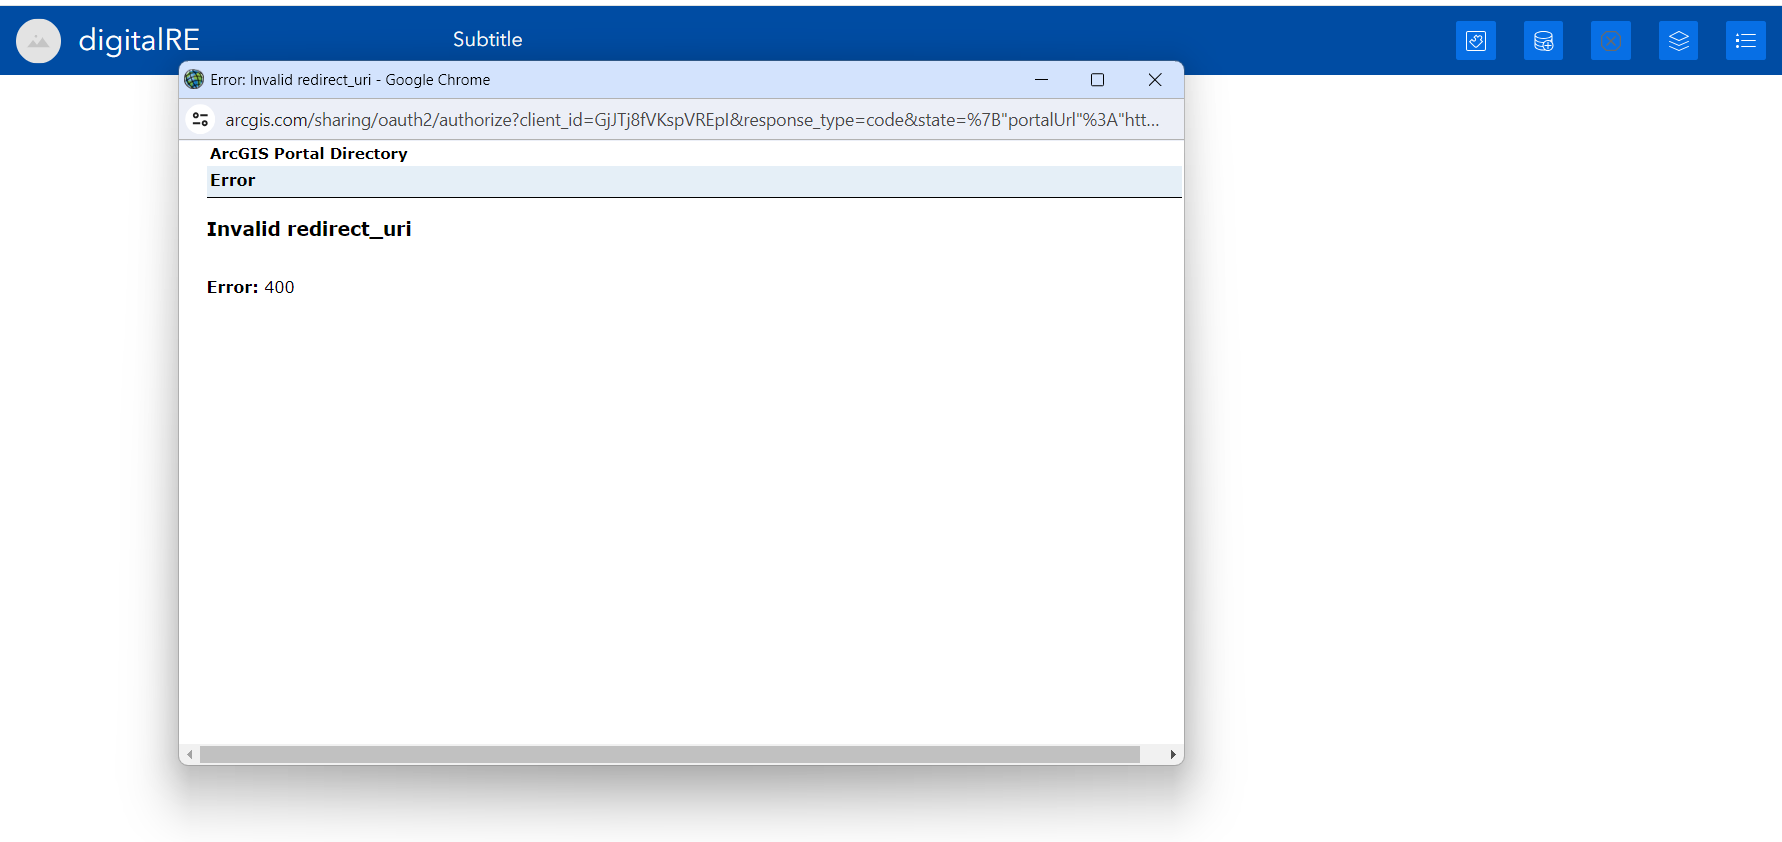This screenshot has width=1782, height=842.
Task: Close the Invalid redirect_uri popup window
Action: [1155, 79]
